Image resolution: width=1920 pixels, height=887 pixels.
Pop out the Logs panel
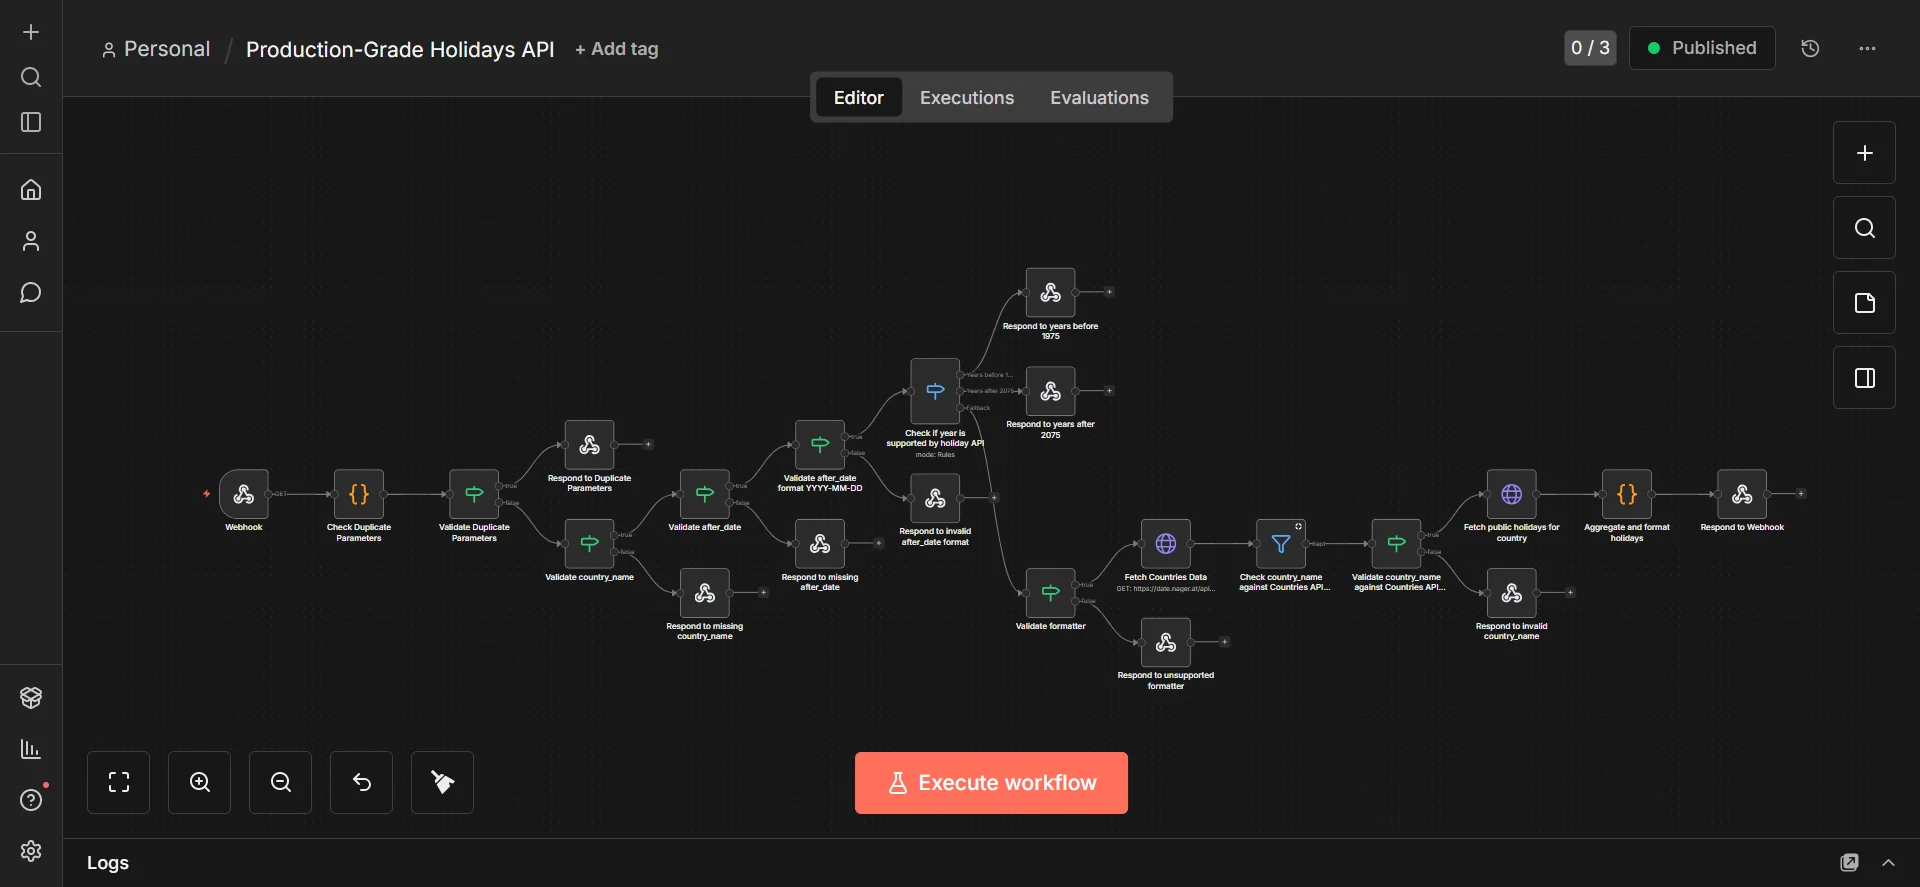pyautogui.click(x=1850, y=862)
